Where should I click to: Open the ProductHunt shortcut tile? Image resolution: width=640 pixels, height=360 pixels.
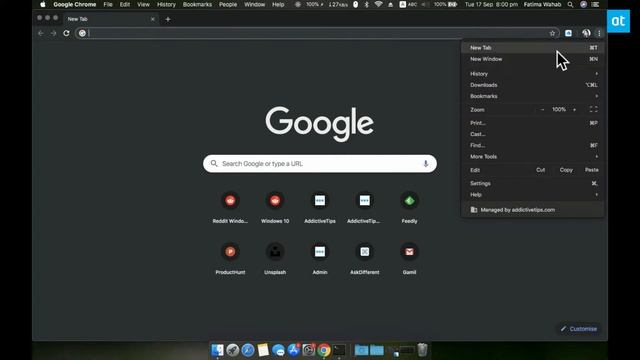pos(230,259)
